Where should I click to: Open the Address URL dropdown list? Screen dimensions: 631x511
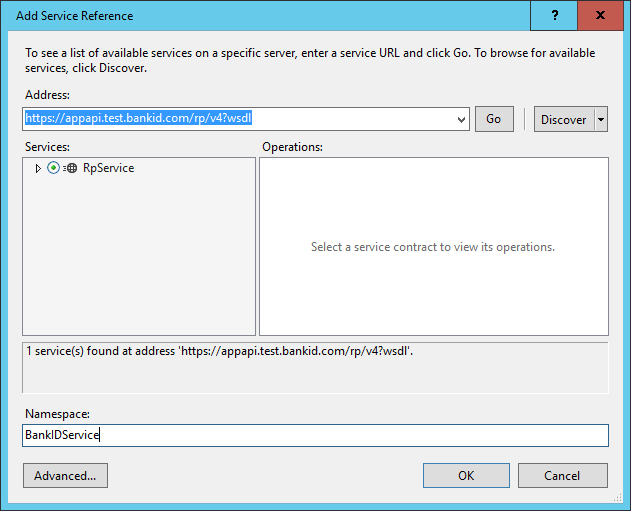tap(461, 119)
